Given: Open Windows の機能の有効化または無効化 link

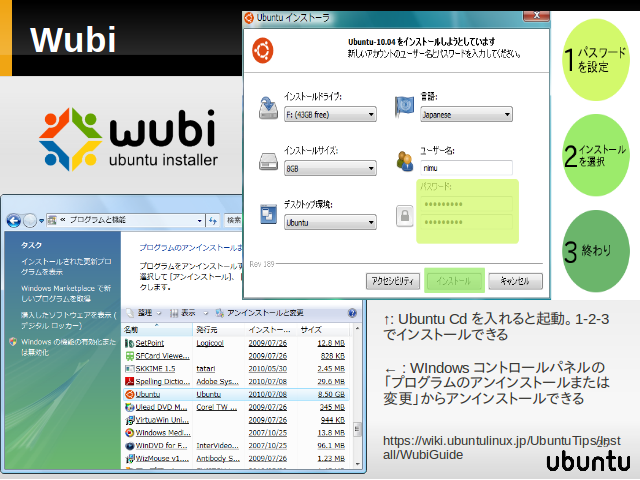Looking at the screenshot, I should 69,347.
